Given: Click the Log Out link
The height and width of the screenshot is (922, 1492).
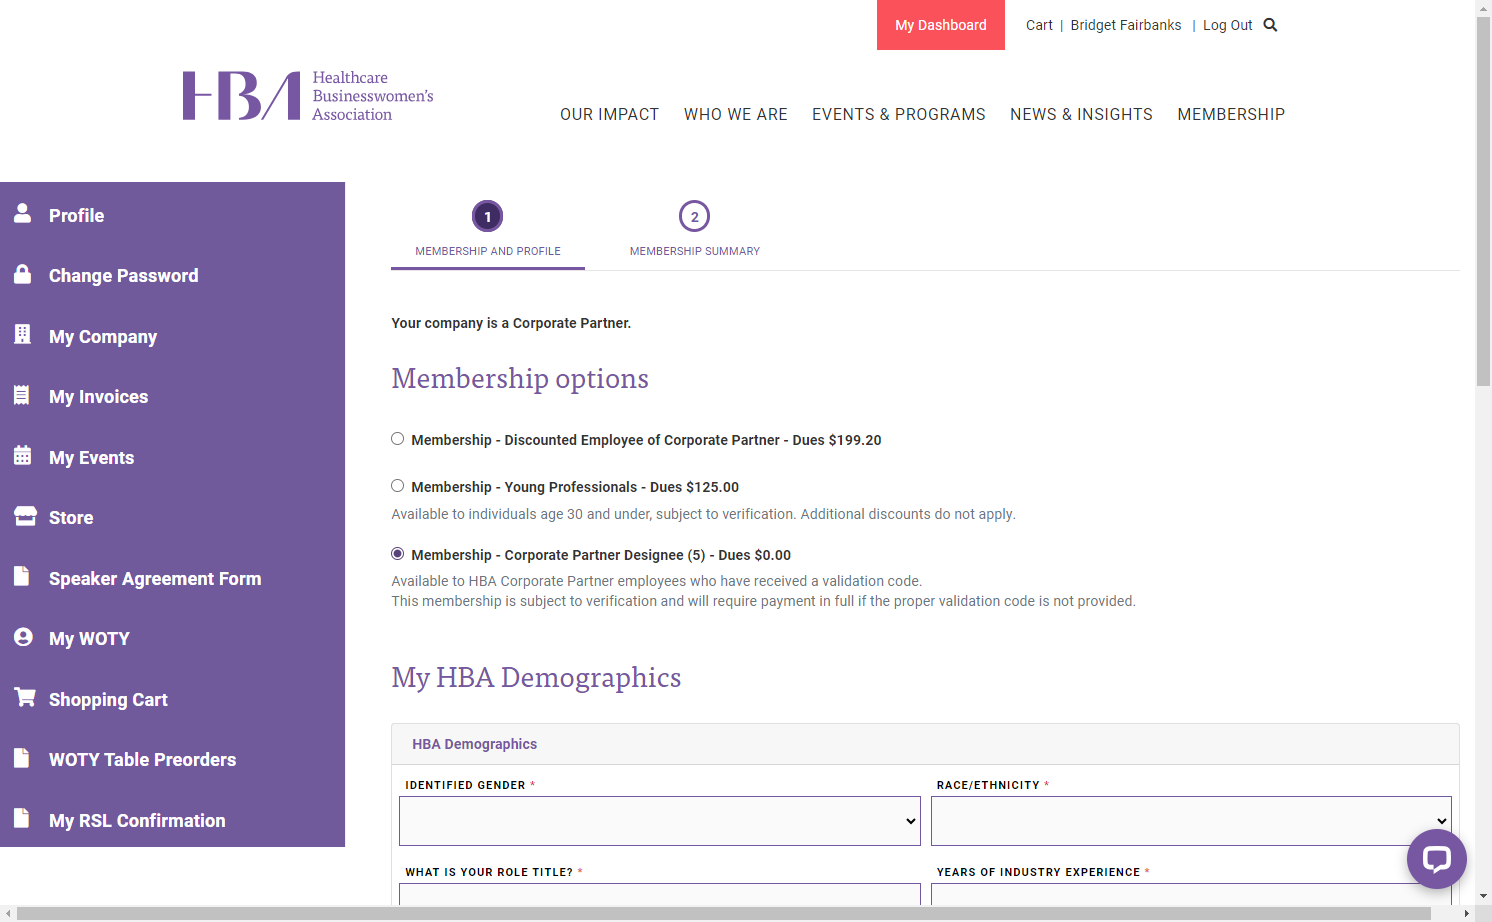Looking at the screenshot, I should coord(1228,25).
